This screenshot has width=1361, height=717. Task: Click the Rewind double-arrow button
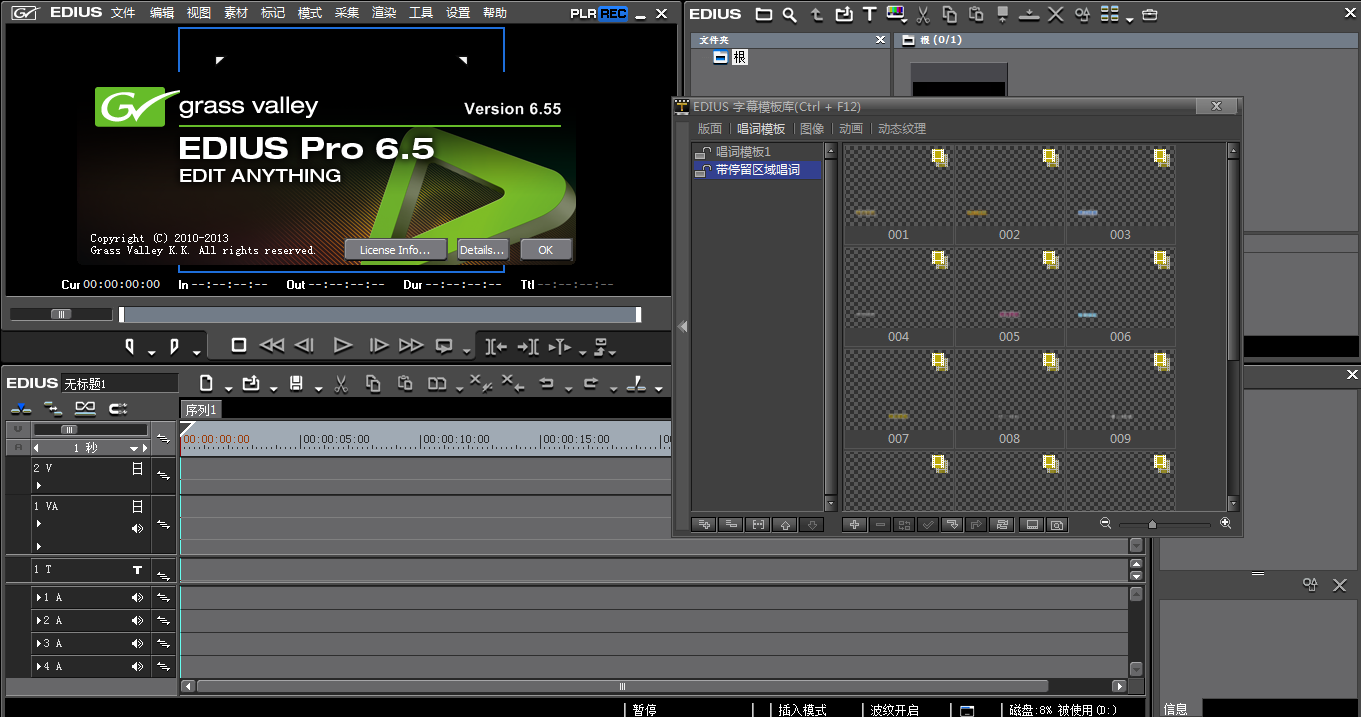coord(271,345)
